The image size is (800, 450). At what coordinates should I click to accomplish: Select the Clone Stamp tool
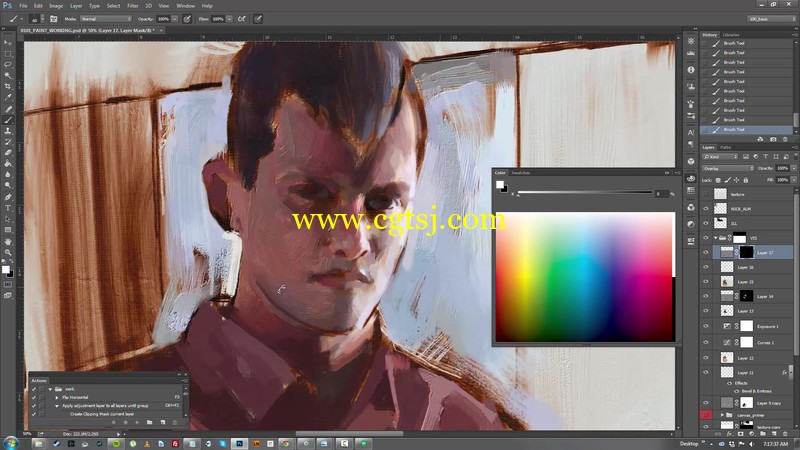pyautogui.click(x=8, y=131)
